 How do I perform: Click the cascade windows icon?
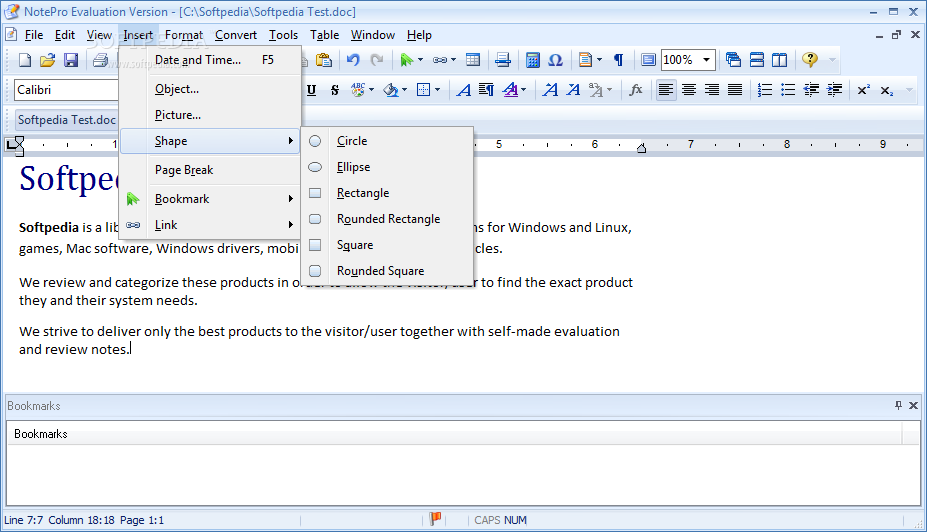click(733, 60)
